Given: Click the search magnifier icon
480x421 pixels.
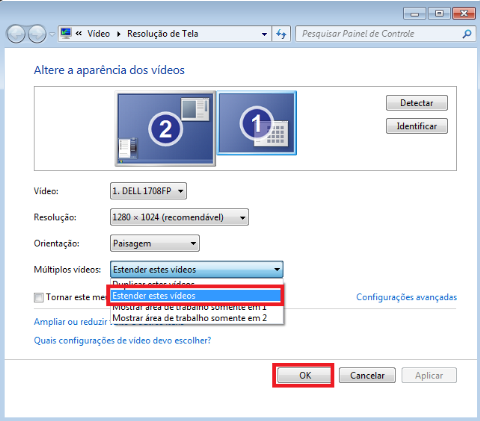Looking at the screenshot, I should pos(467,34).
